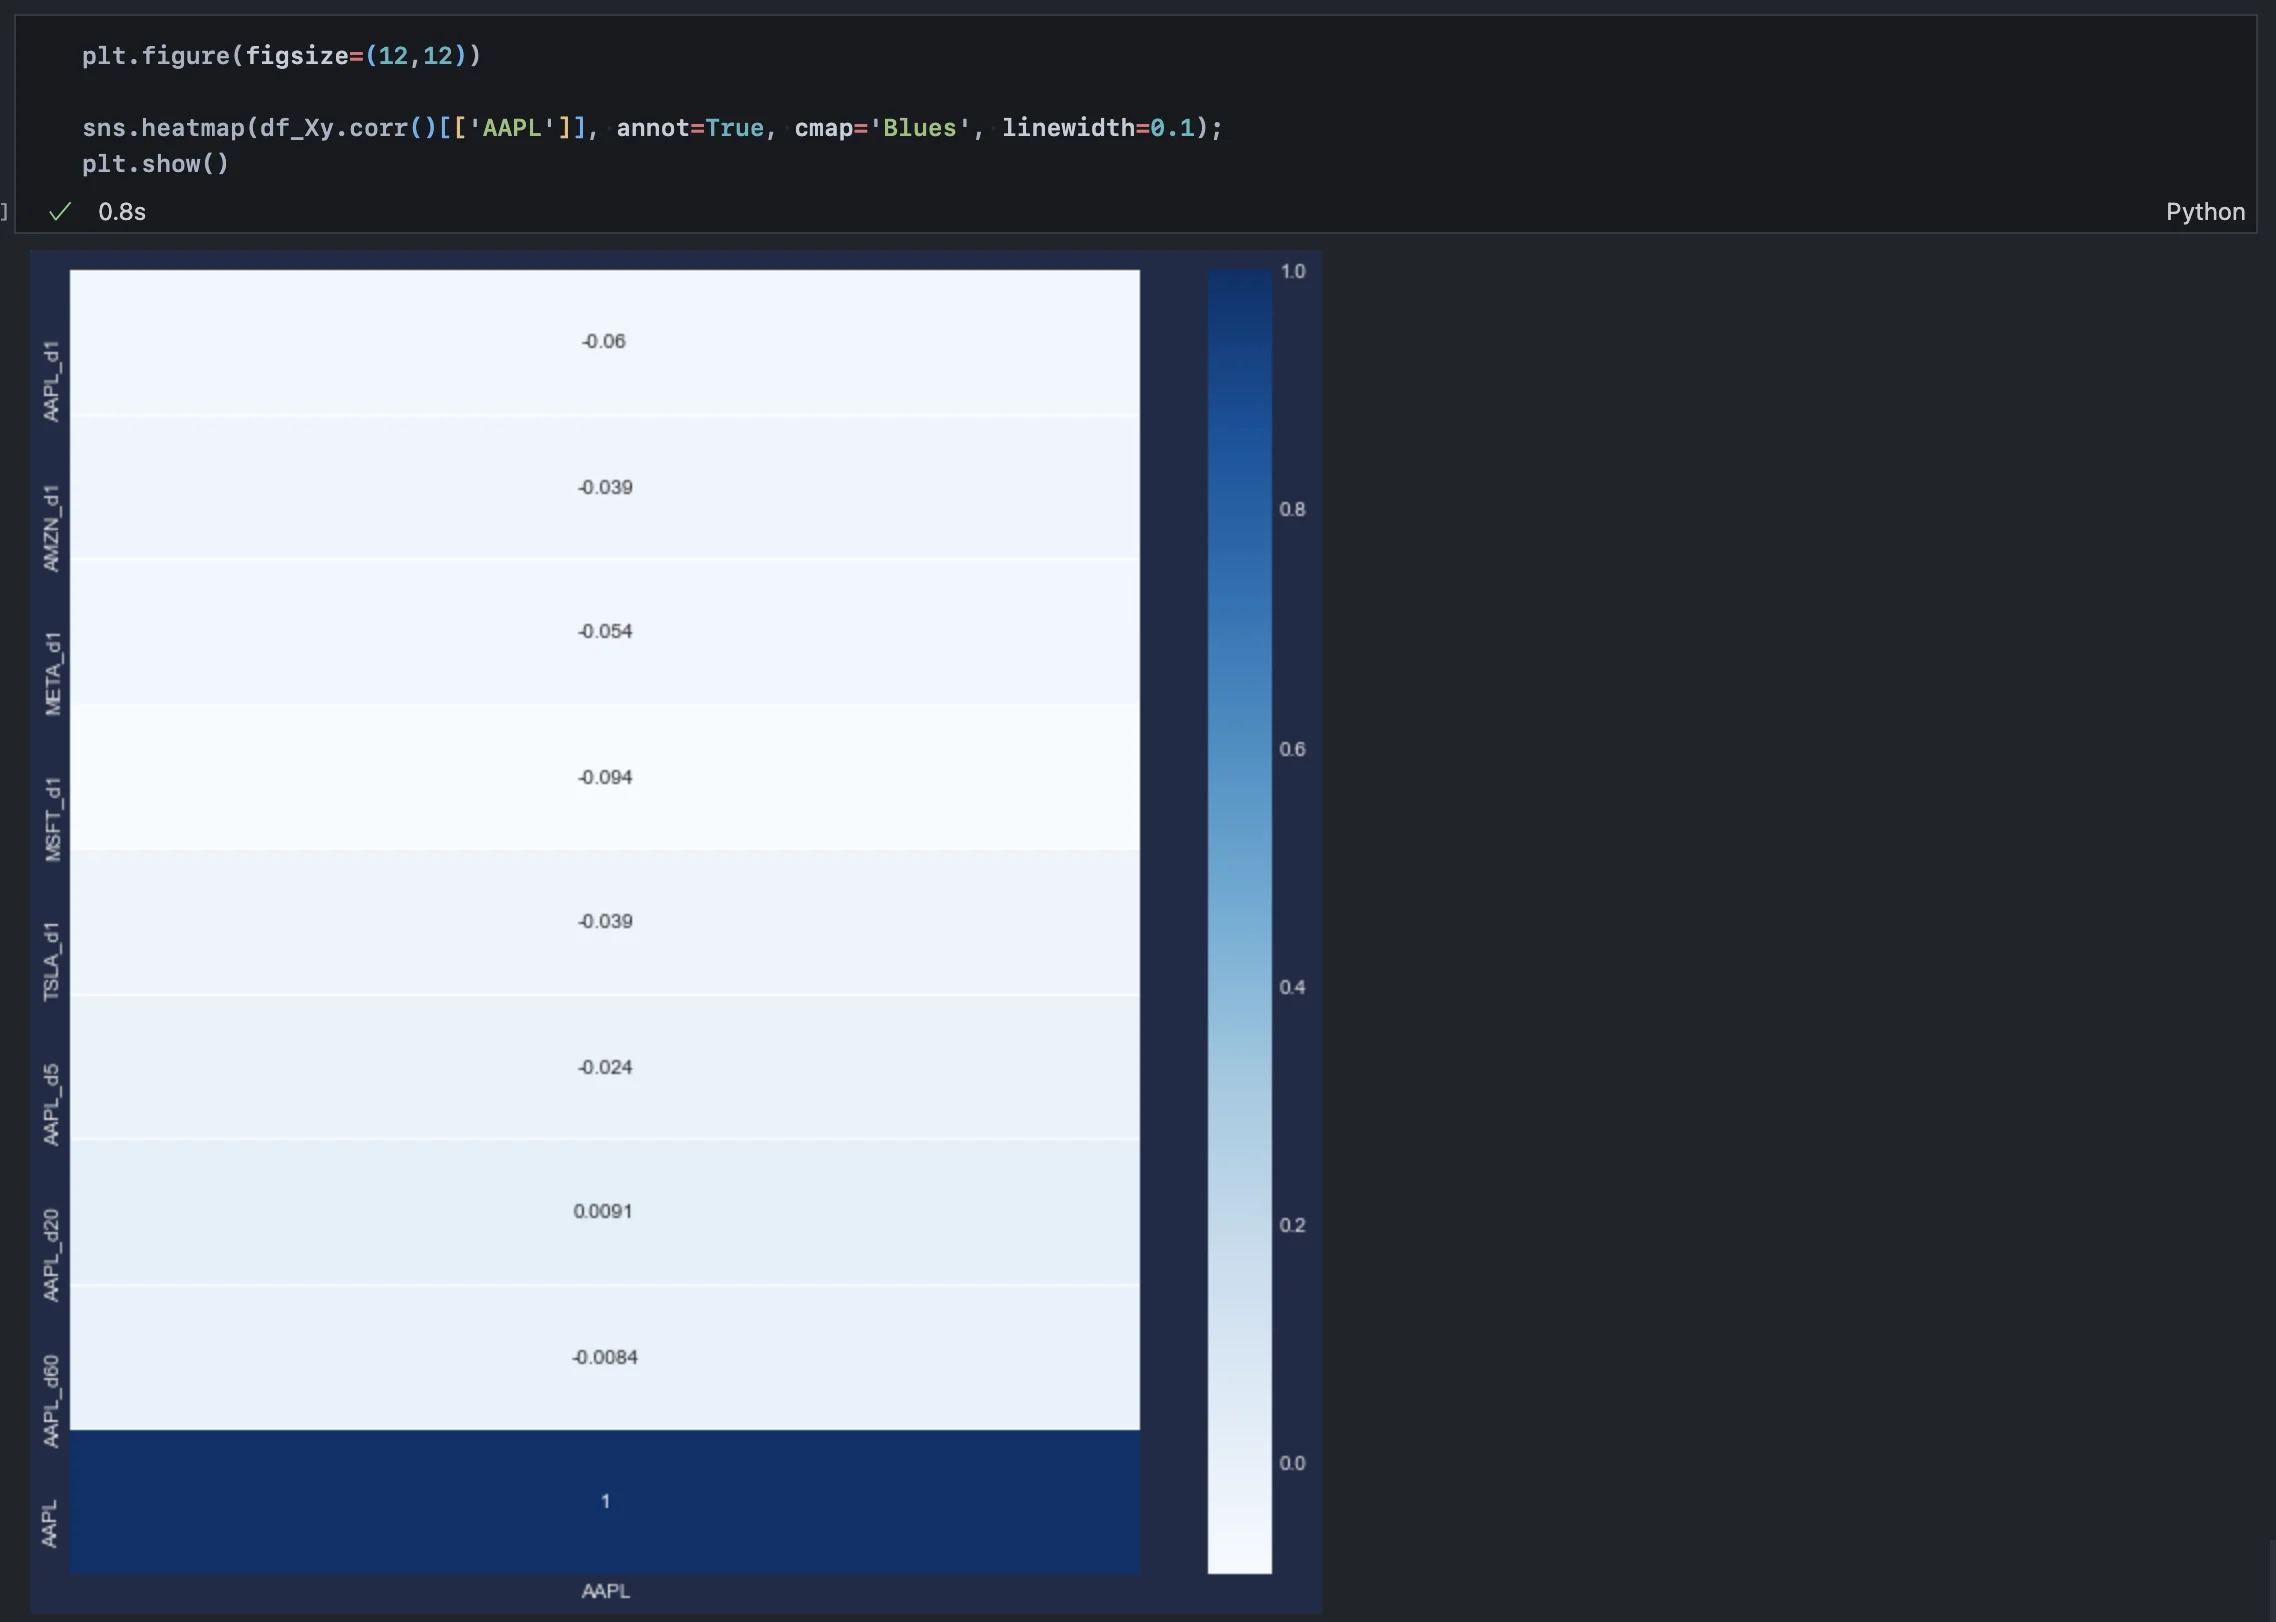Click the AAPL x-axis label below heatmap
The width and height of the screenshot is (2276, 1622).
point(605,1591)
